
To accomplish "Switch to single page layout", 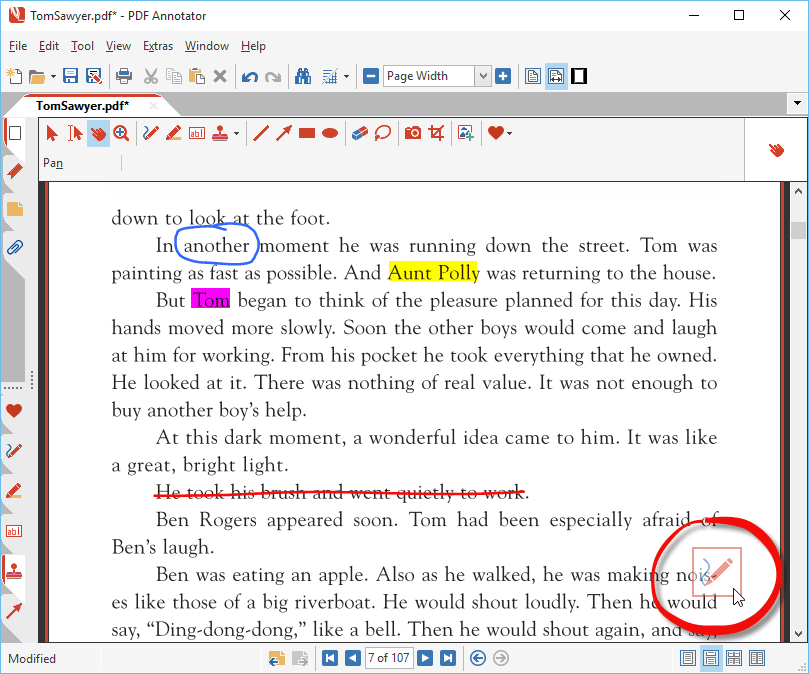I will (x=688, y=659).
